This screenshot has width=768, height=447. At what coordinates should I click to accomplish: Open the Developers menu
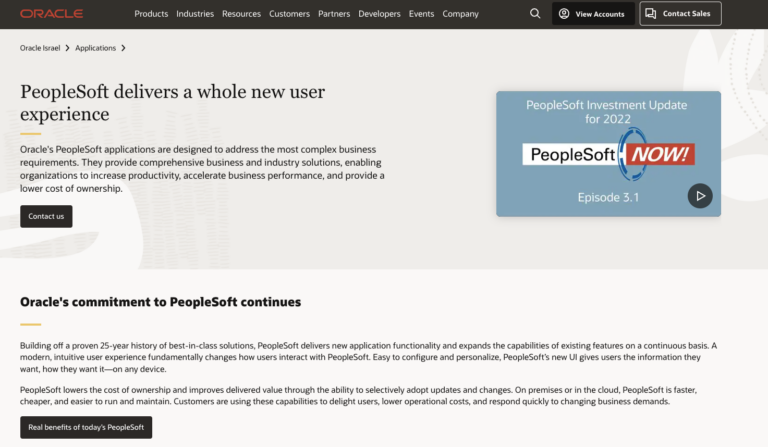coord(380,14)
